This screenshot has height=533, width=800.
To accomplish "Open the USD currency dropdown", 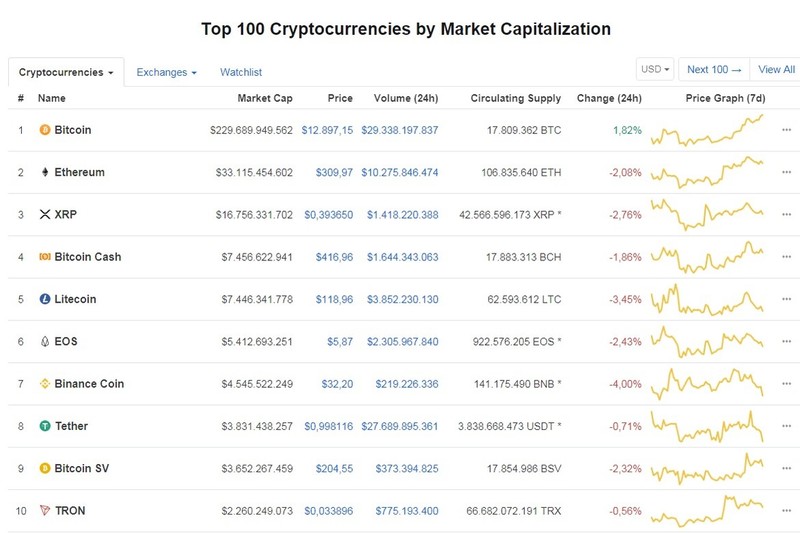I will (655, 69).
